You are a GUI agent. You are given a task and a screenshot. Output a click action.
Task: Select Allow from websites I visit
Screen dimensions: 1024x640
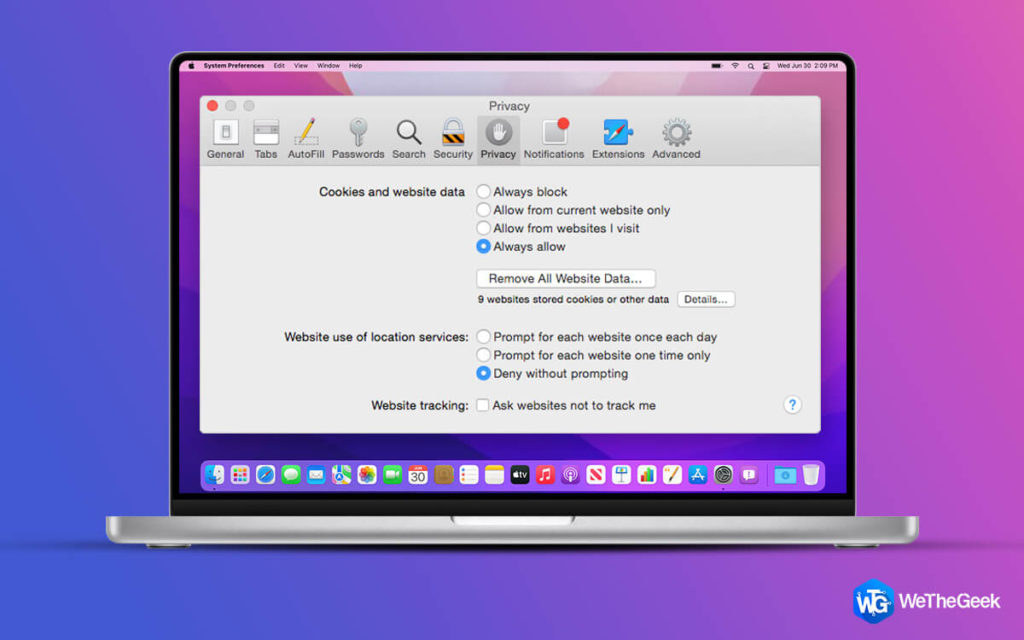pos(483,228)
